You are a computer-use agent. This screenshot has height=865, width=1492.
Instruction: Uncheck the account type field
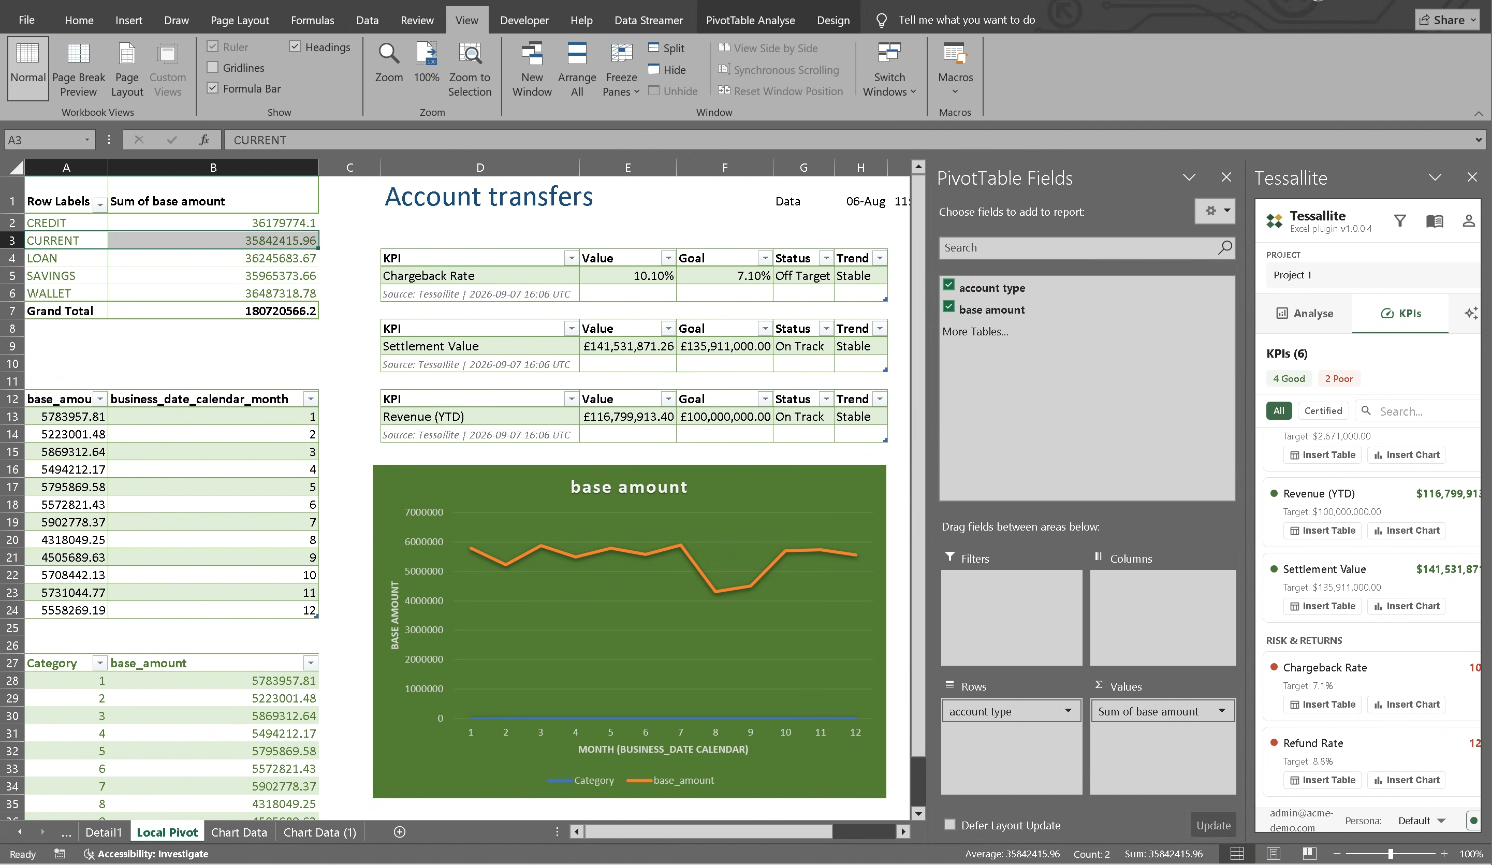click(949, 286)
